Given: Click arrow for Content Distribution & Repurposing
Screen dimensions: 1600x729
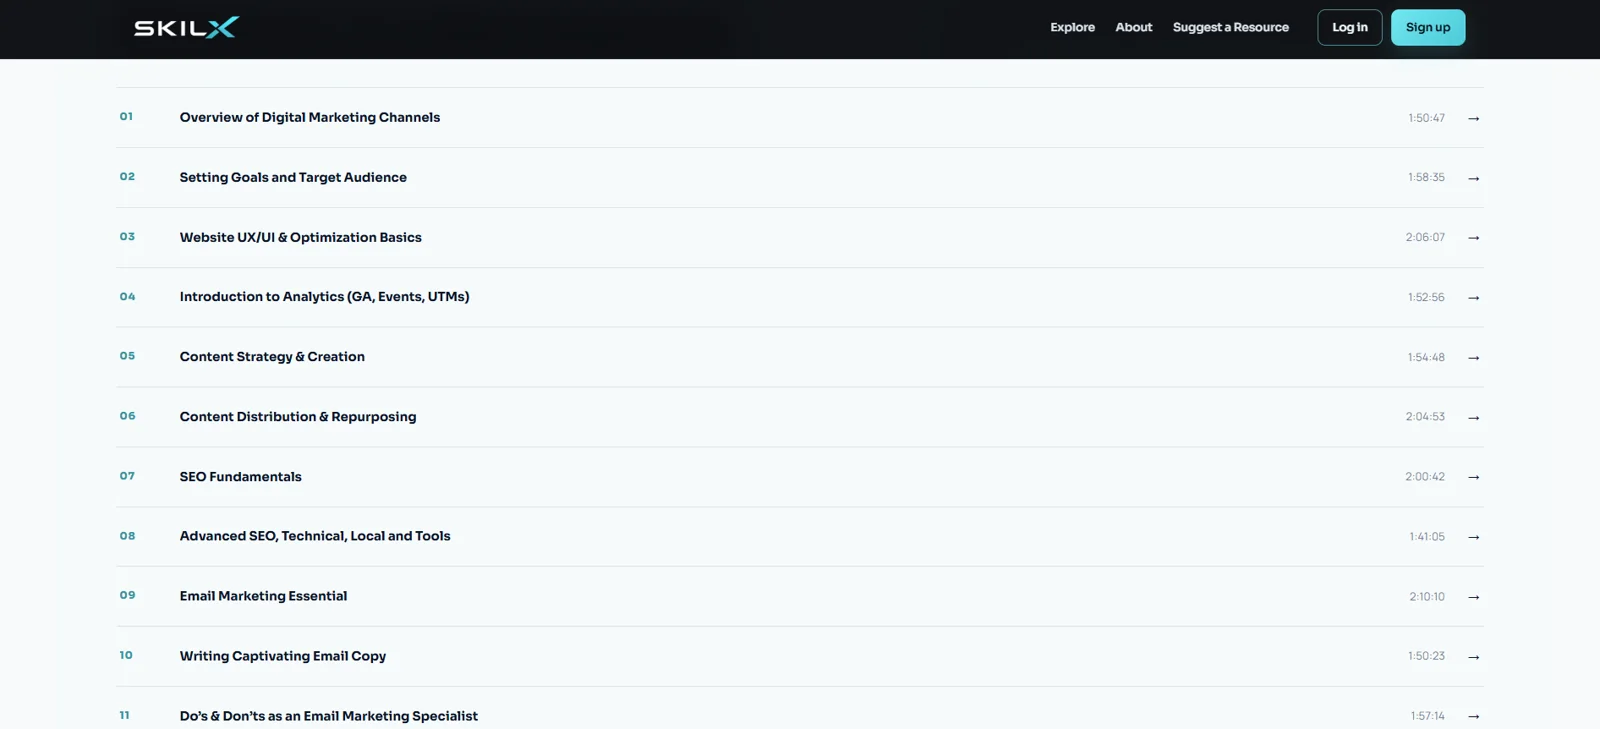Looking at the screenshot, I should point(1473,417).
